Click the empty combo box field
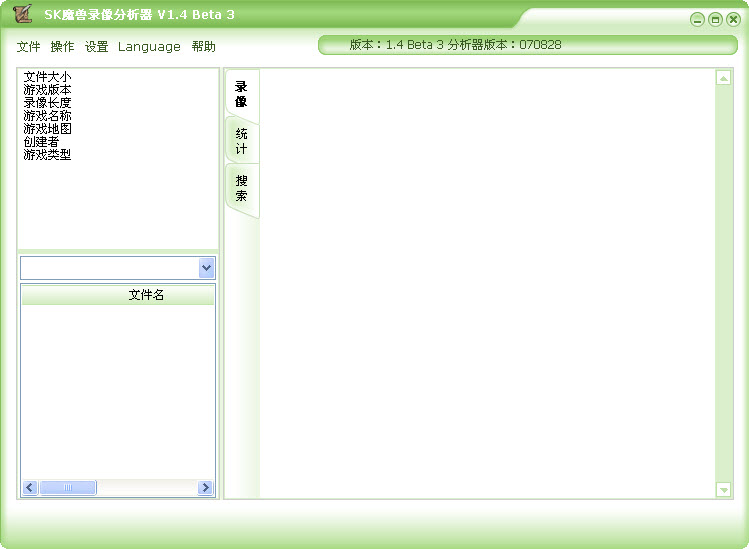This screenshot has height=549, width=749. [x=110, y=268]
